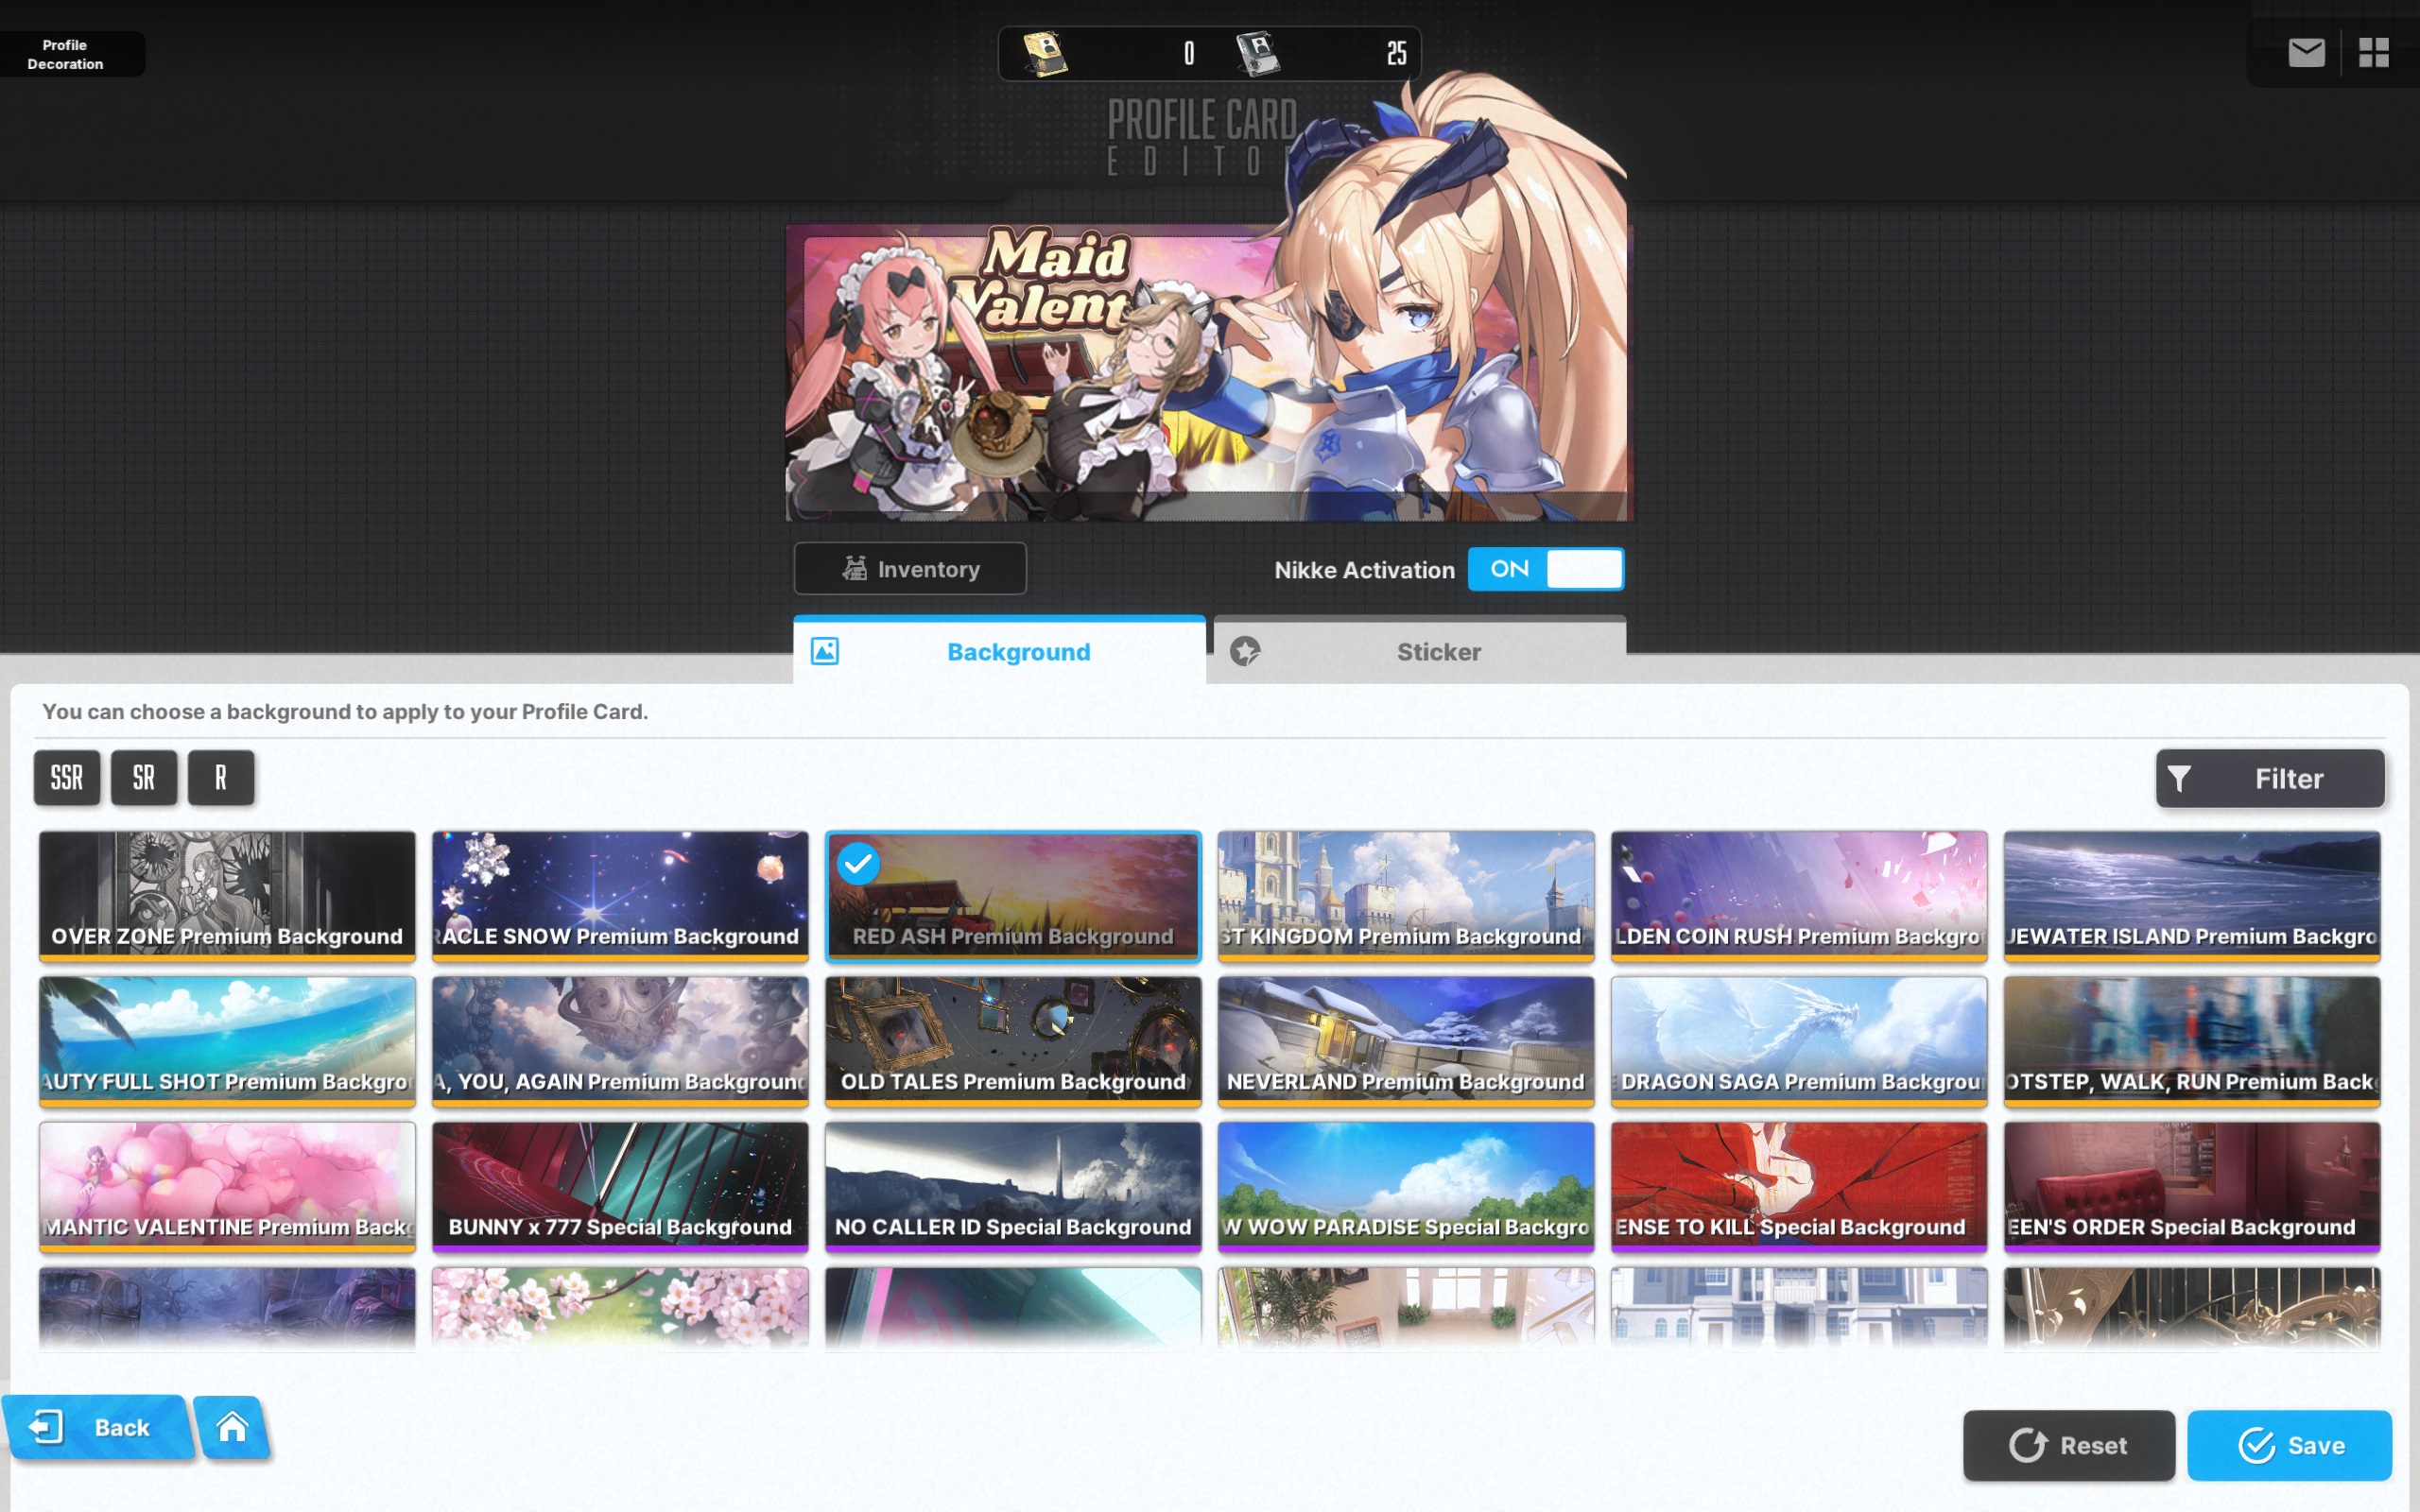Open the Inventory

[910, 569]
